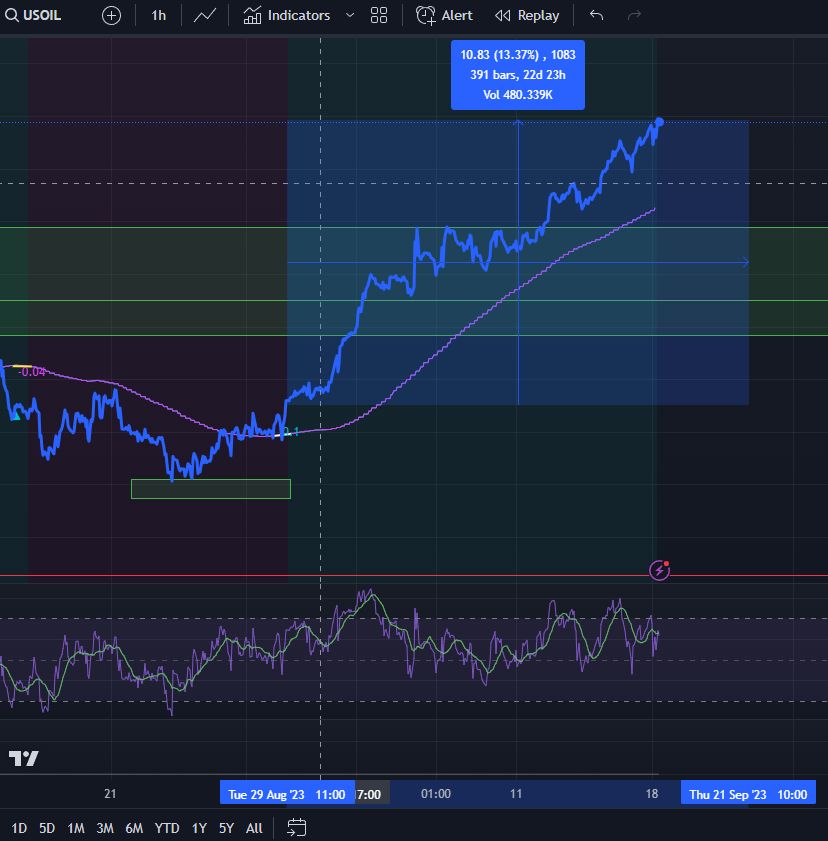Expand the indicators favorites chevron

point(350,16)
